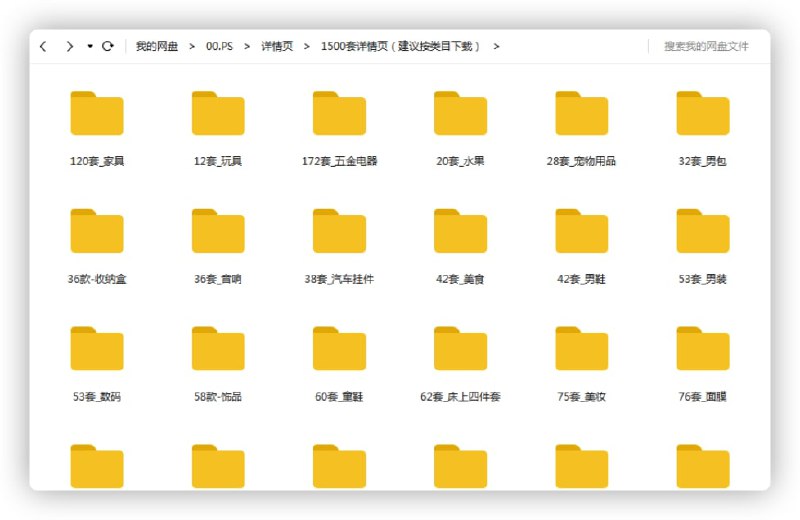
Task: Navigate to 我的网盘 in breadcrumb
Action: click(x=157, y=46)
